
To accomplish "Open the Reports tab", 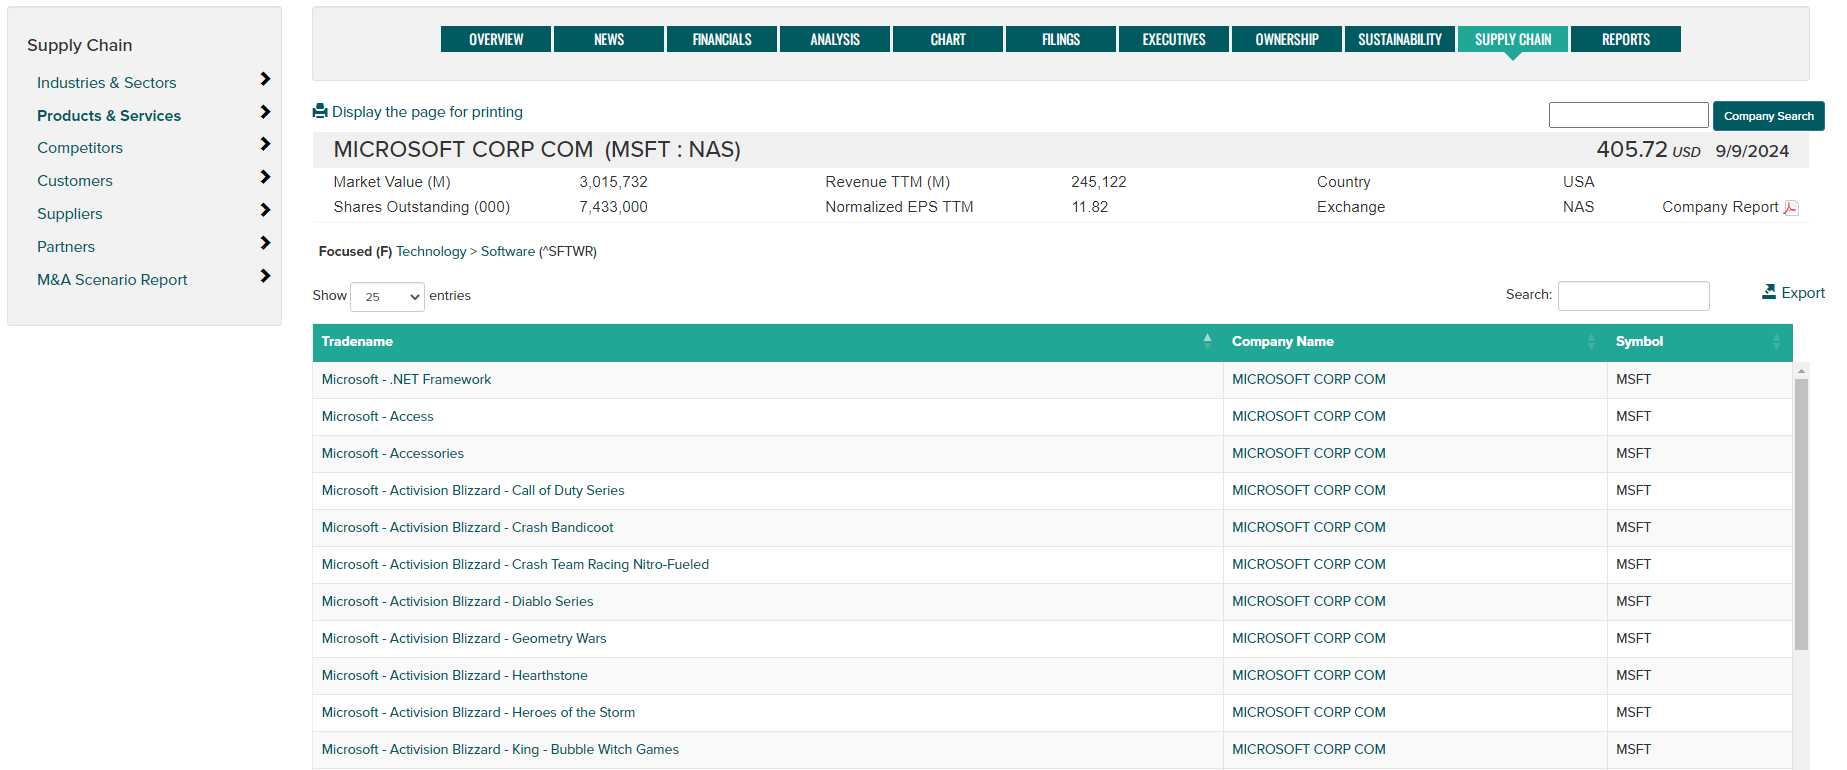I will [x=1626, y=39].
